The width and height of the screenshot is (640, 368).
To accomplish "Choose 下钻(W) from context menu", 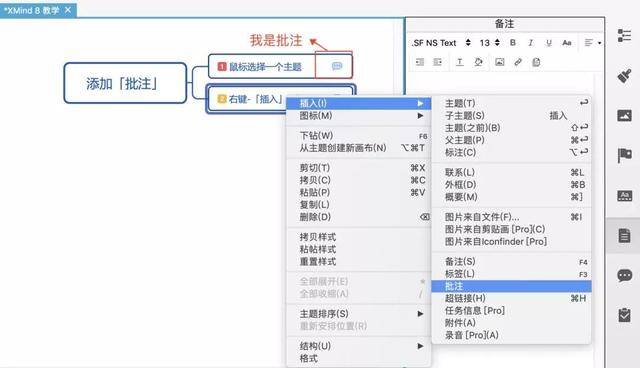I will (x=359, y=135).
